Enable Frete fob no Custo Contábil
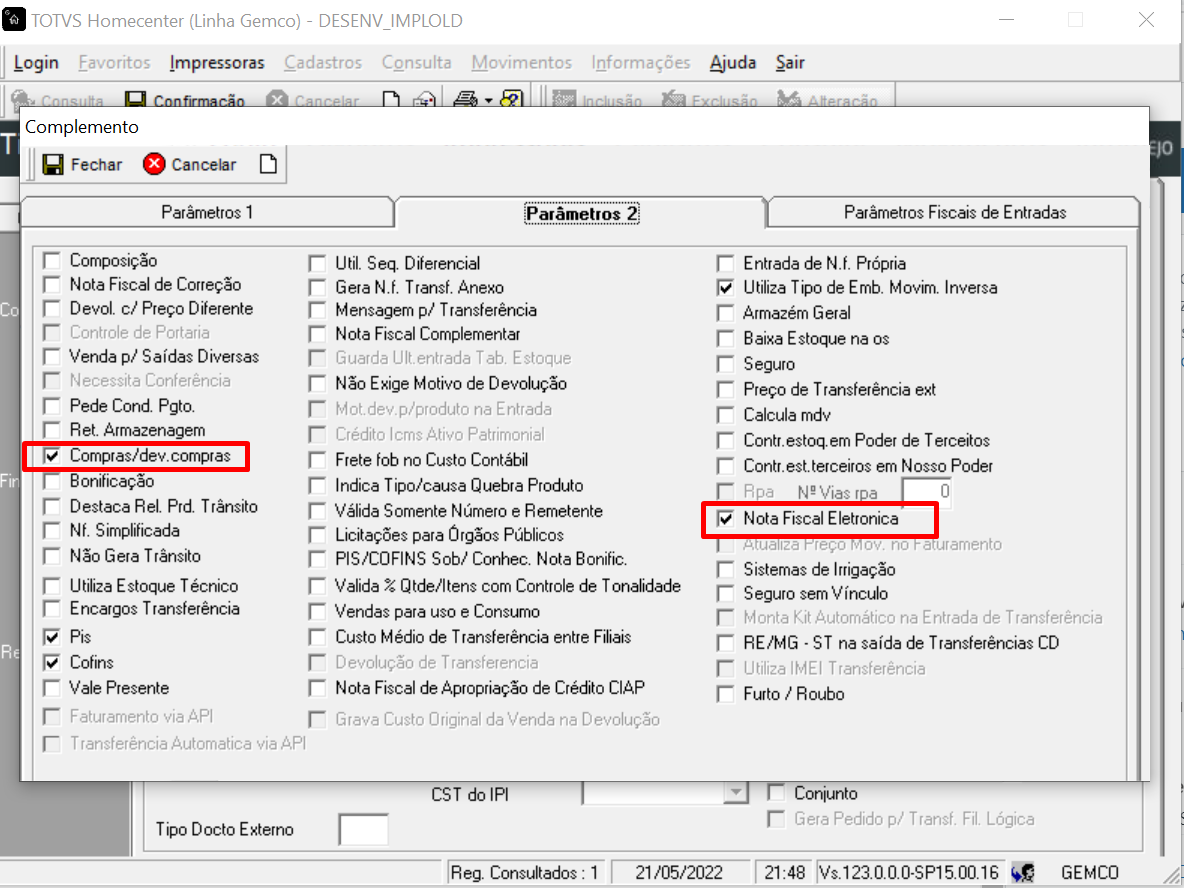The image size is (1184, 888). tap(317, 461)
